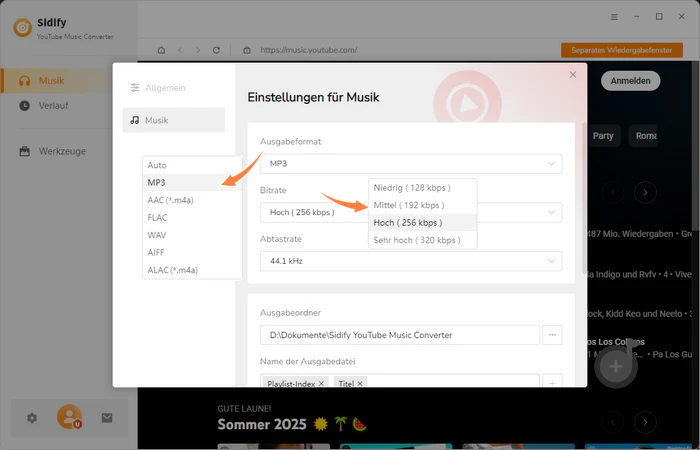
Task: Click previous carousel arrow near Party
Action: tap(613, 192)
